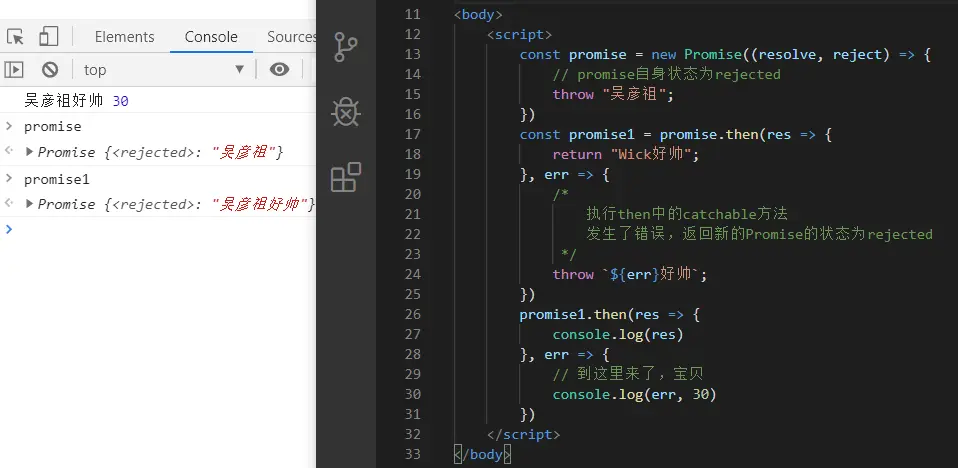Viewport: 958px width, 468px height.
Task: Click "console.log(res)" on line 27
Action: point(618,335)
